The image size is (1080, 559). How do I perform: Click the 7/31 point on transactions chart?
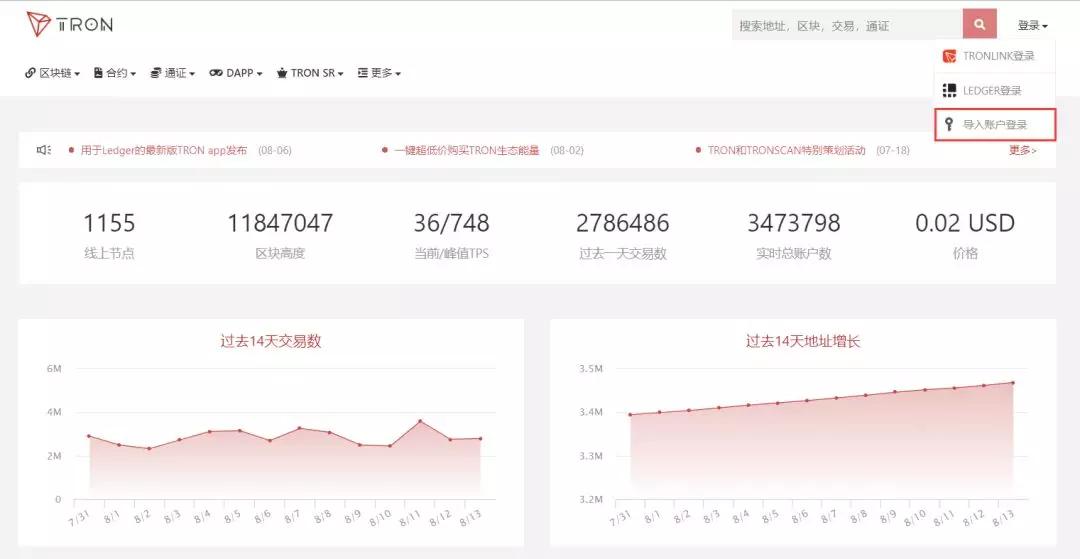(x=88, y=436)
